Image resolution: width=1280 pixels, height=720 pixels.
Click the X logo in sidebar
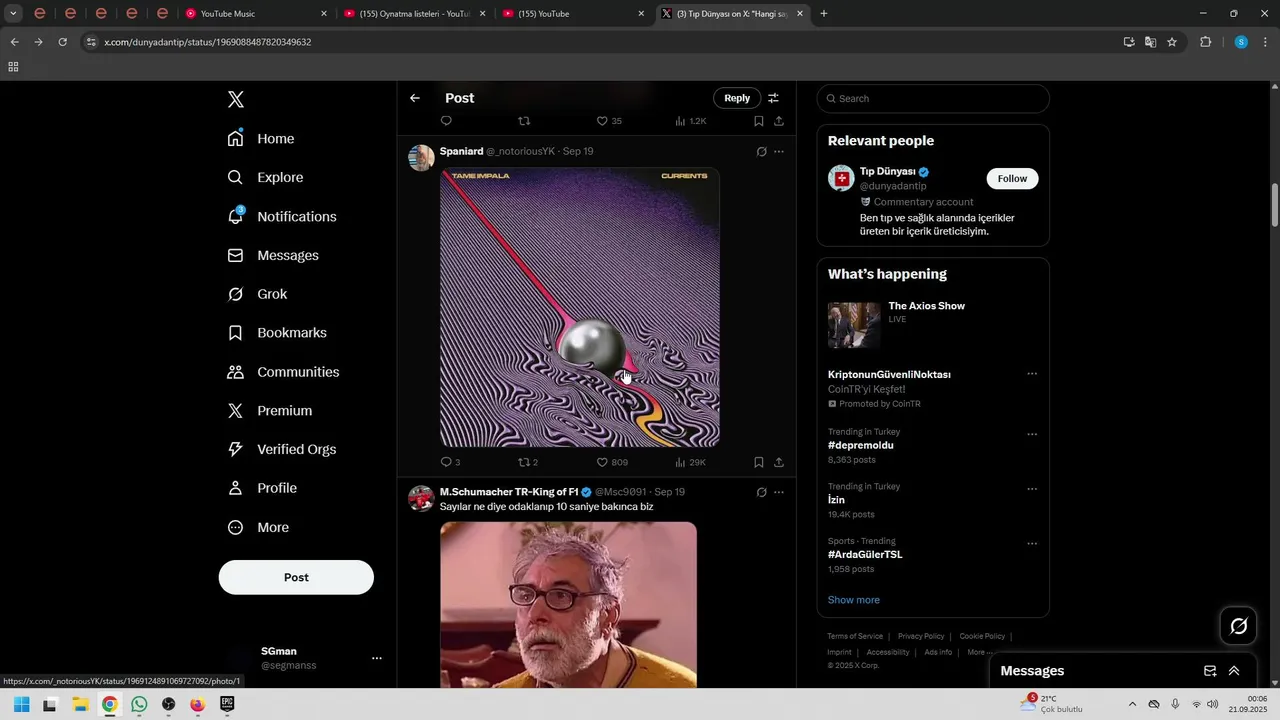236,99
